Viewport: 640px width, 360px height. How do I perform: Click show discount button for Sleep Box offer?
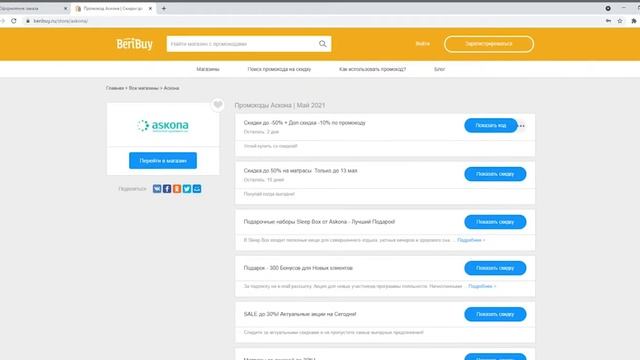point(495,222)
